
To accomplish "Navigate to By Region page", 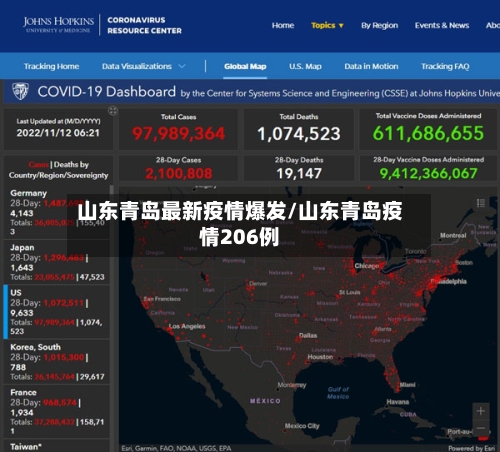I will point(379,25).
